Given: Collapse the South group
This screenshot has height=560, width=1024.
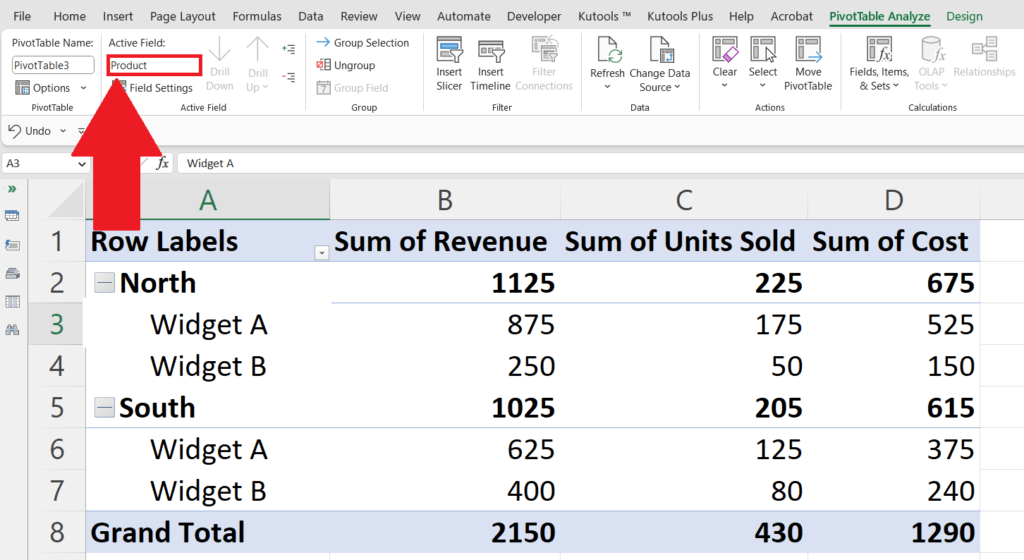Looking at the screenshot, I should (x=104, y=407).
